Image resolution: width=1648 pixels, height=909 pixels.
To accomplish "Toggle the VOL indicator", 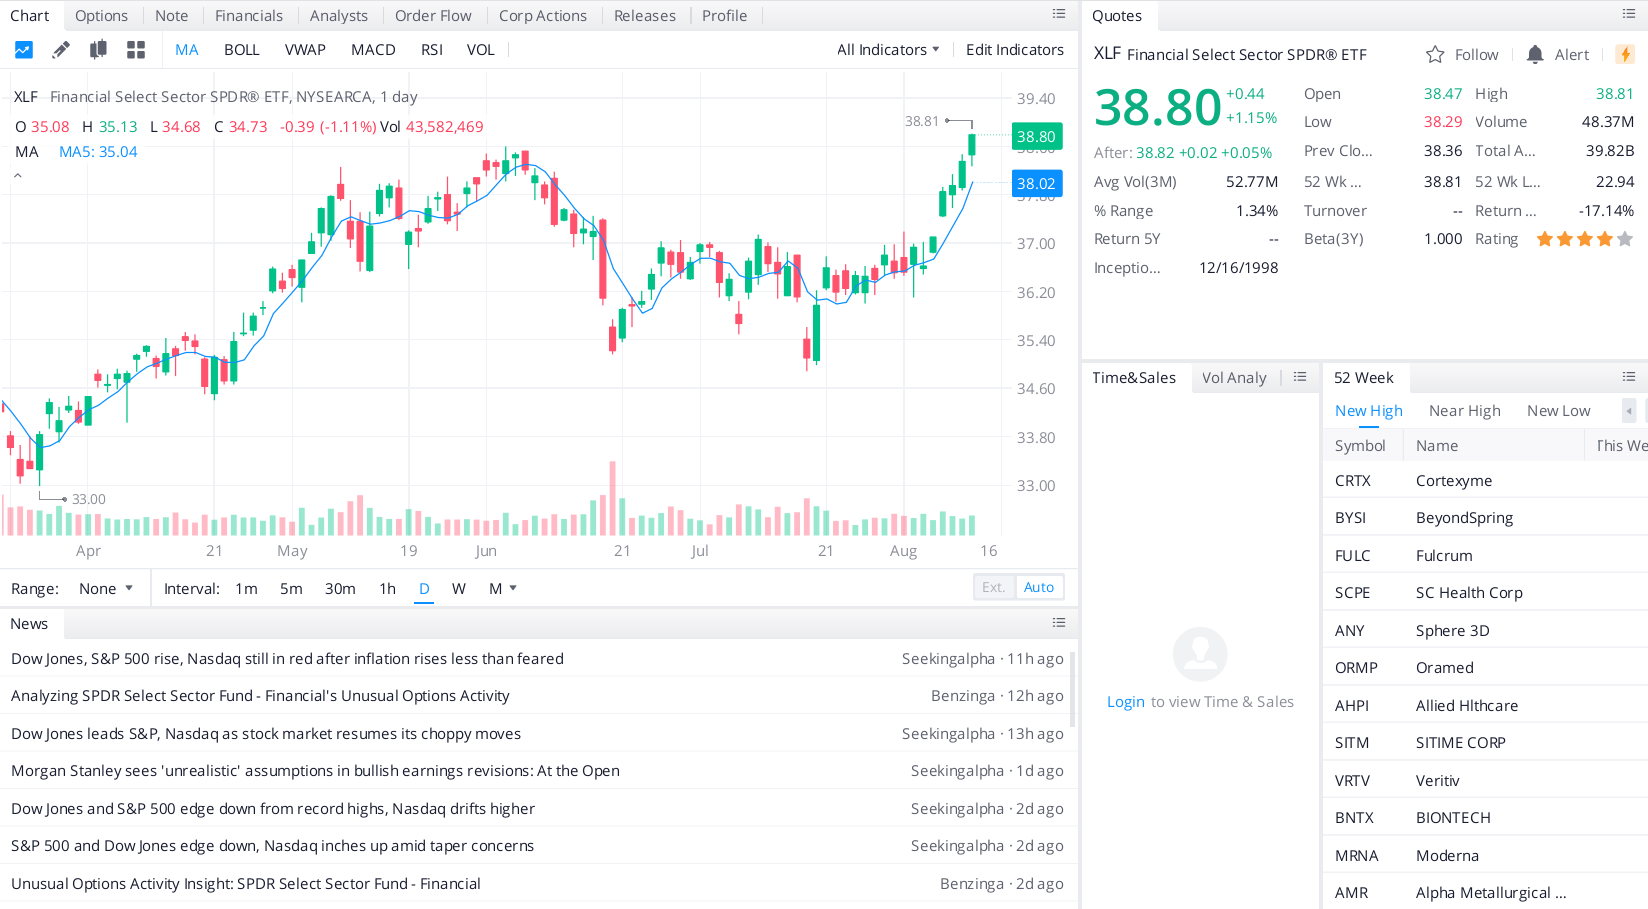I will pyautogui.click(x=481, y=50).
